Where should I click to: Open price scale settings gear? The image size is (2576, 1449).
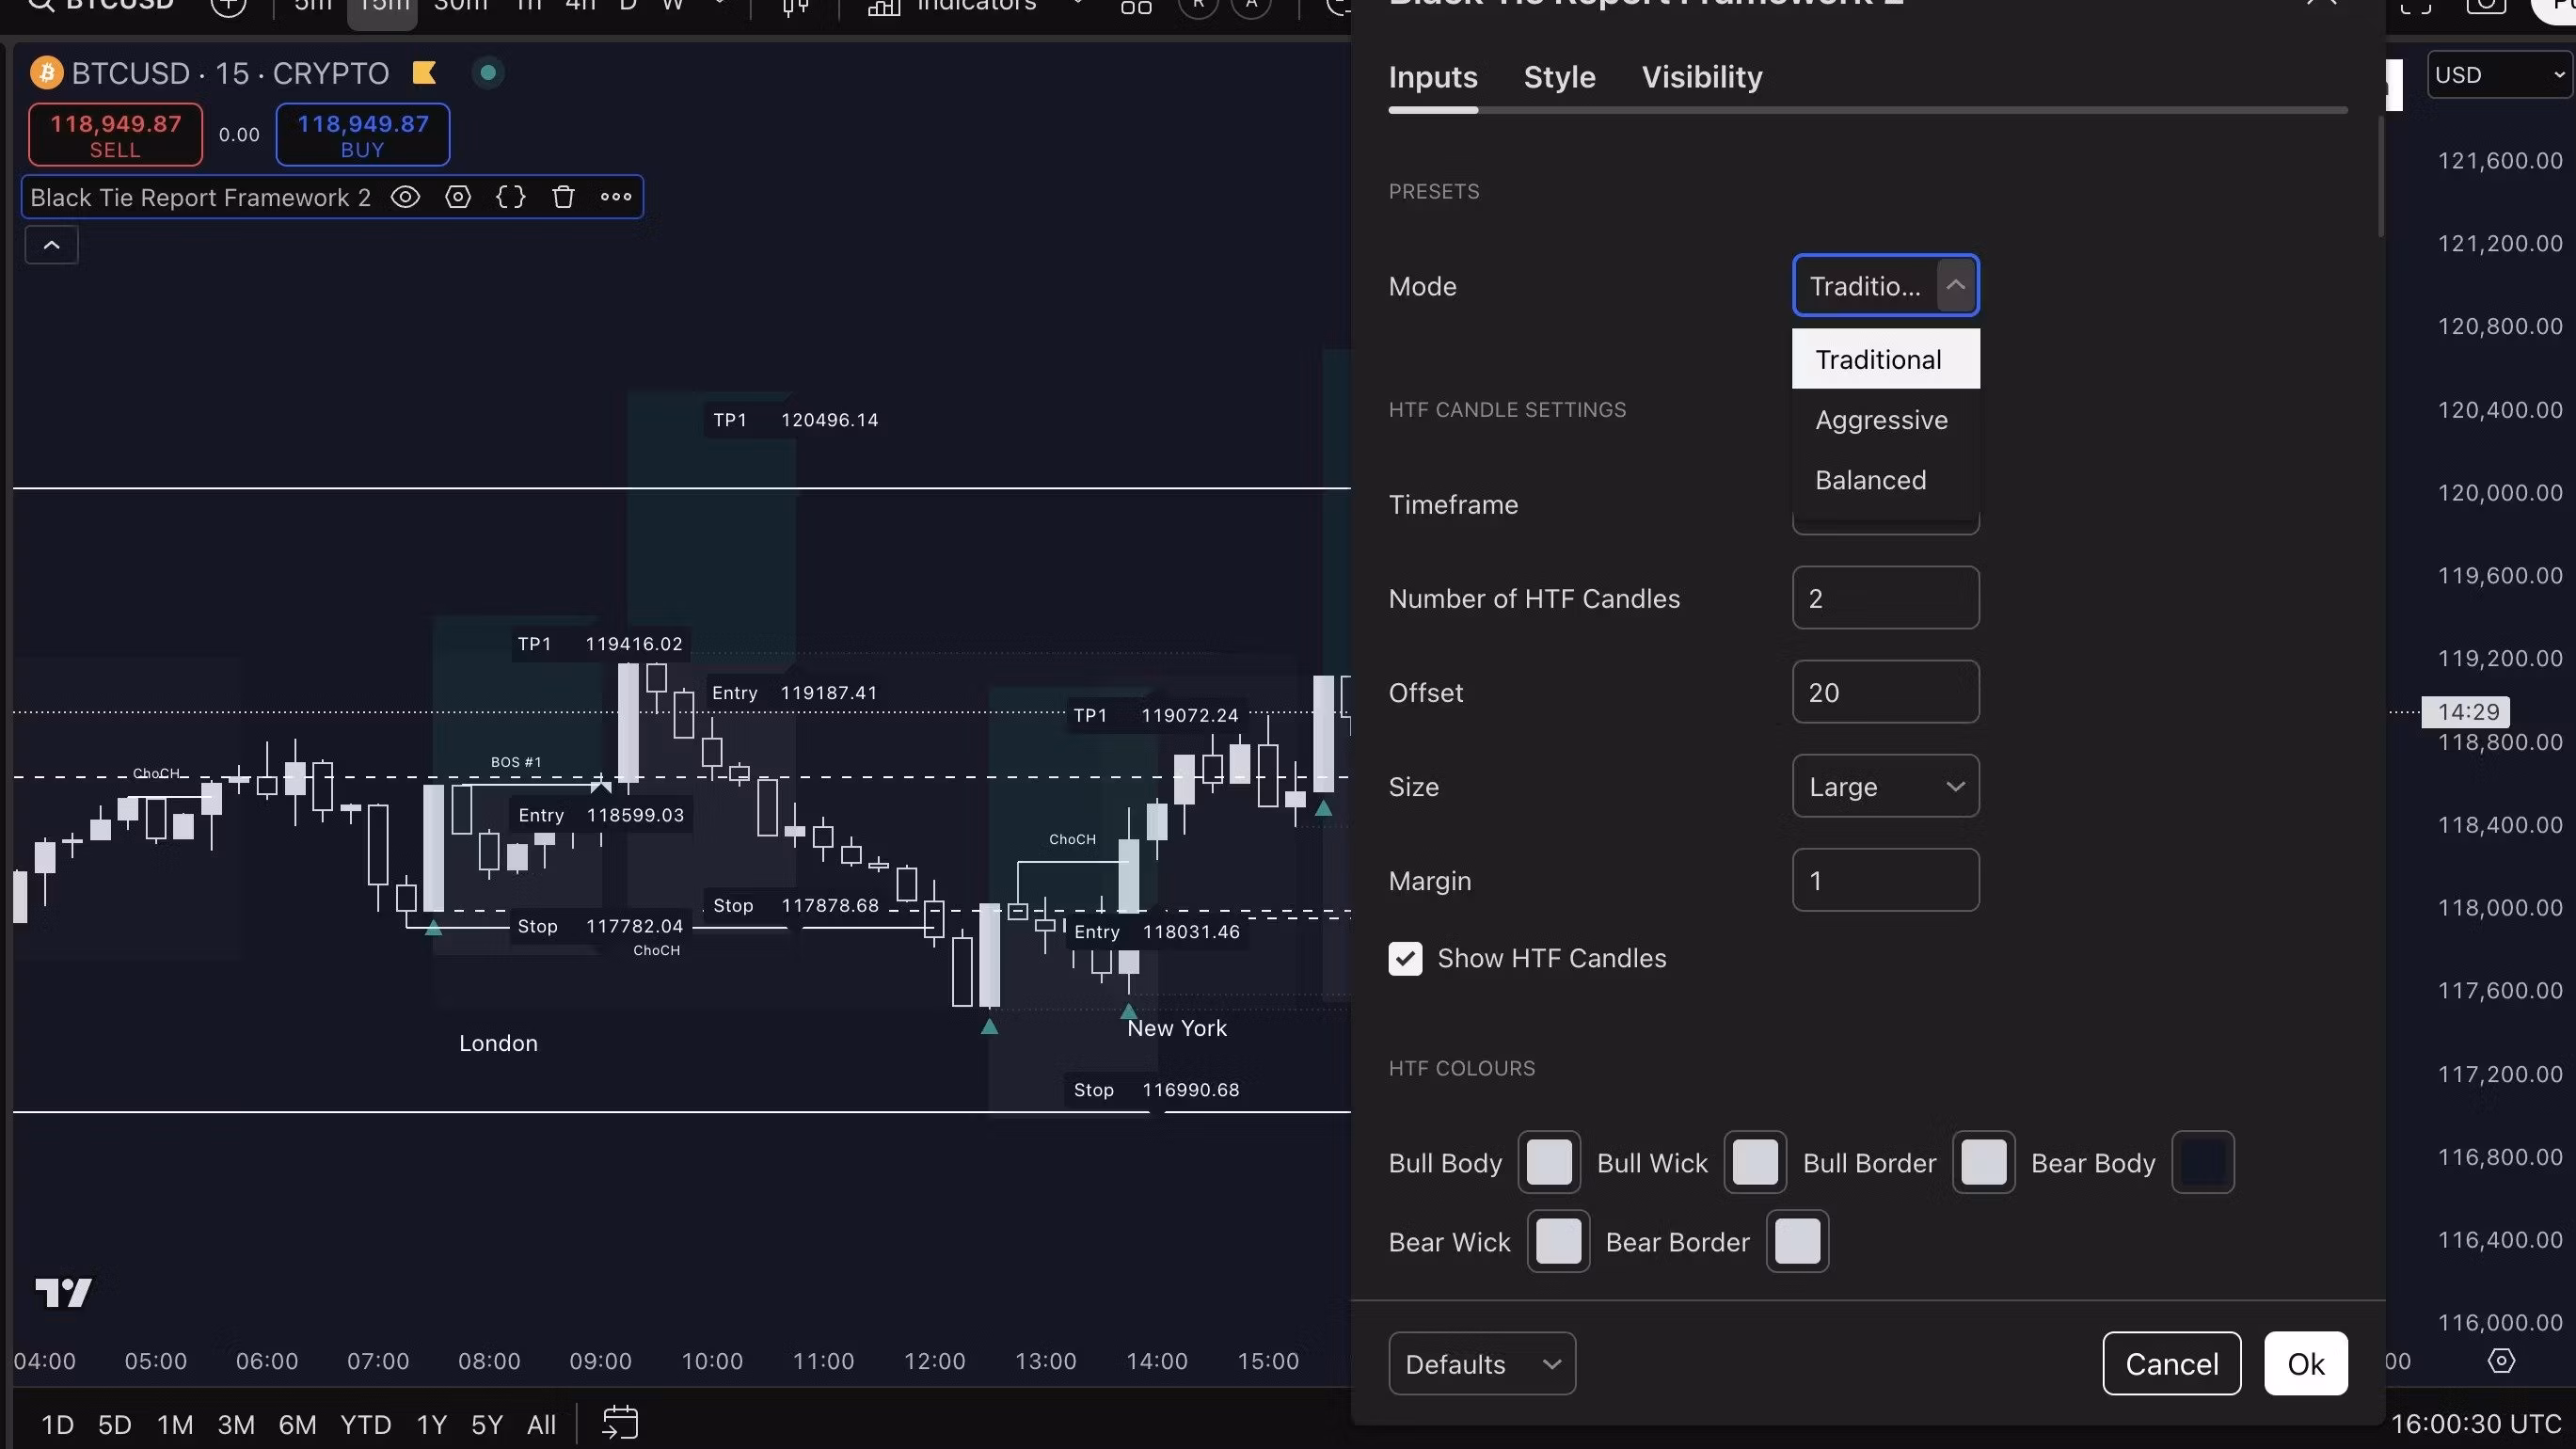click(x=2501, y=1361)
